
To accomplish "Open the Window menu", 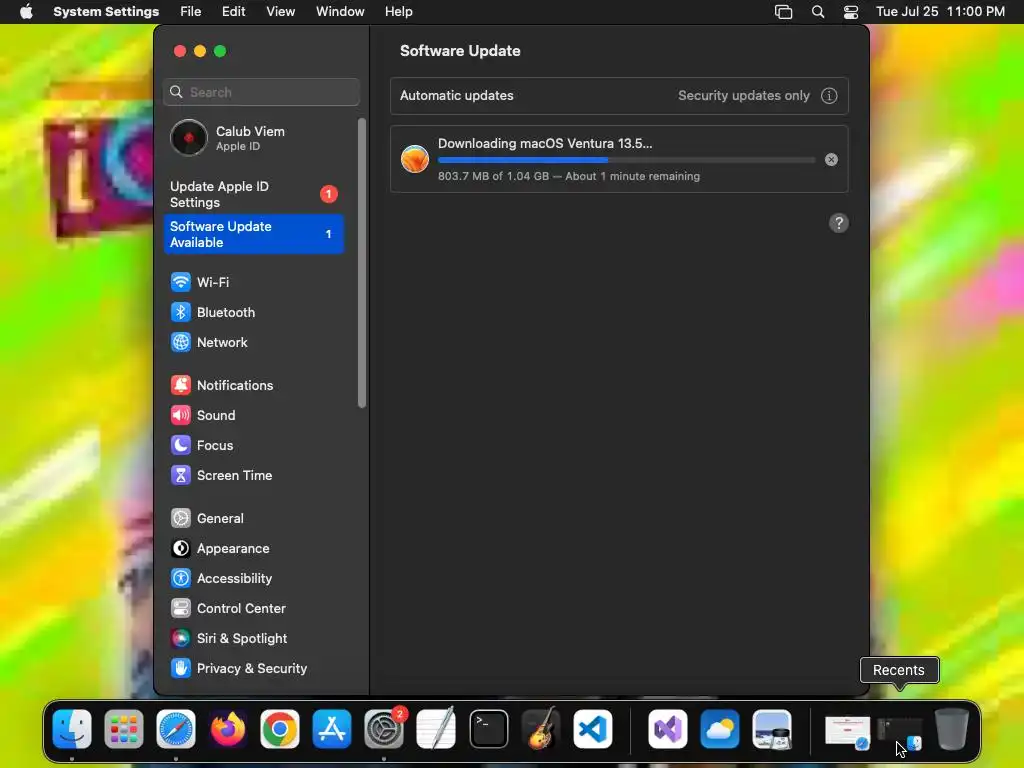I will (340, 12).
